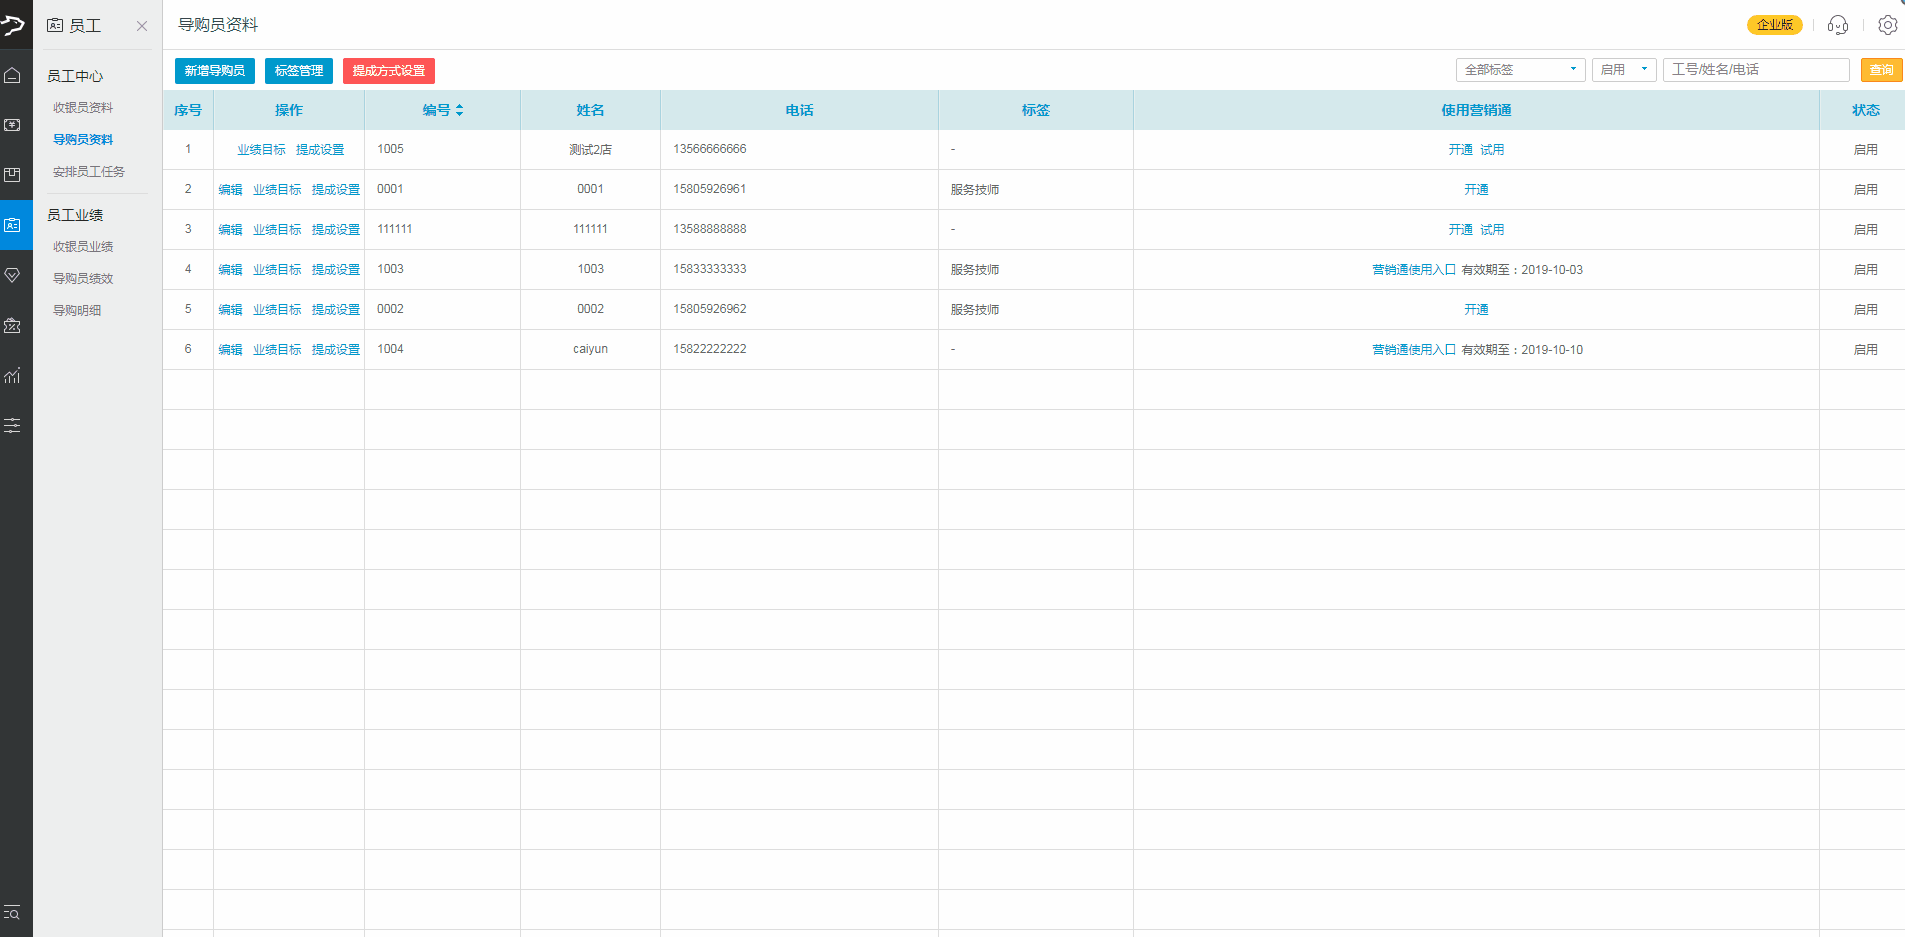Open the 启用 status dropdown
The height and width of the screenshot is (937, 1905).
point(1623,70)
